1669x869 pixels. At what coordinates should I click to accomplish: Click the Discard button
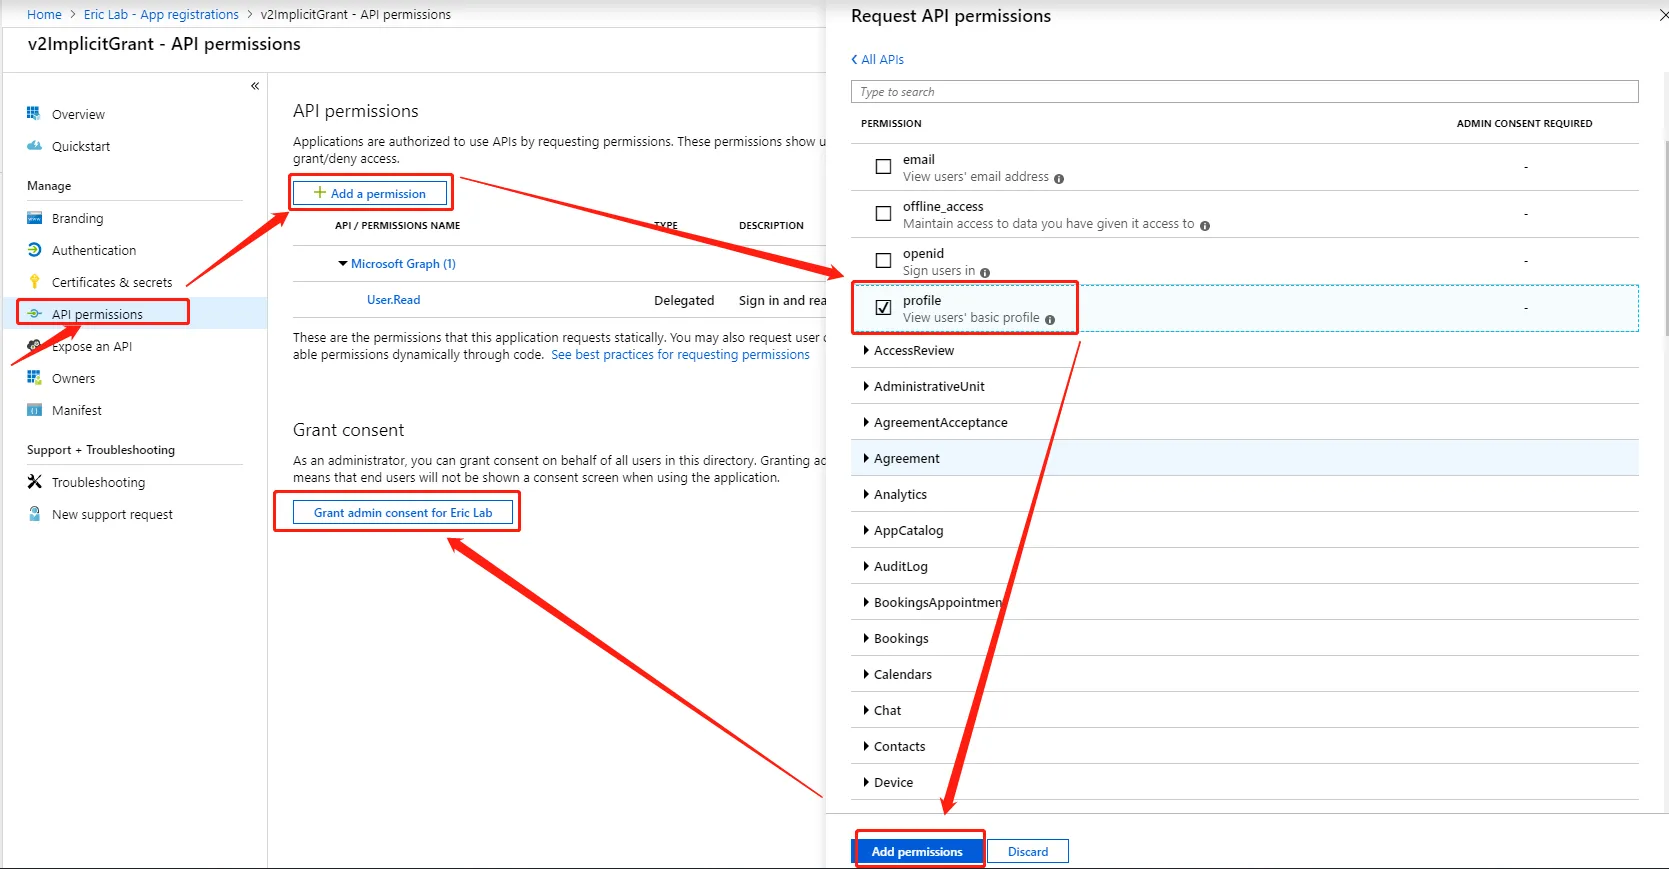pyautogui.click(x=1028, y=851)
